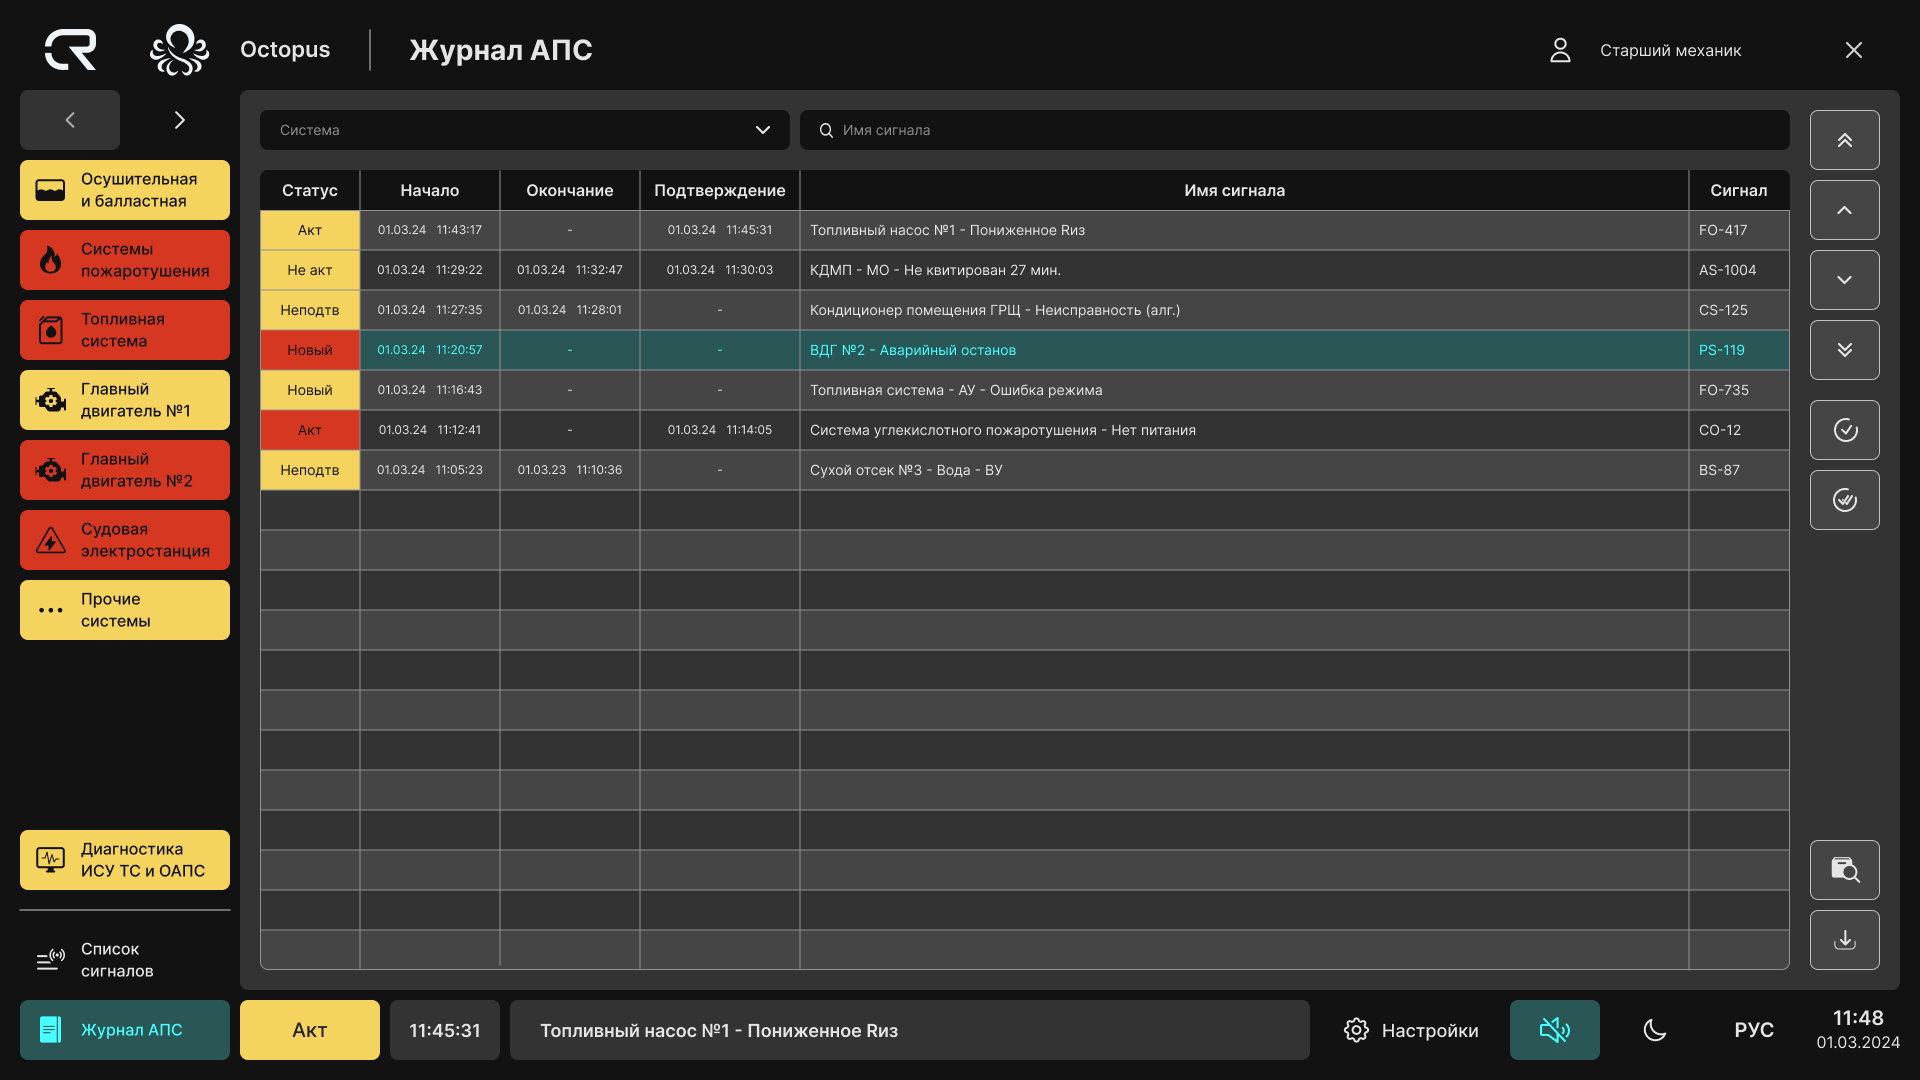Screen dimensions: 1920x1080
Task: Select the Журнал АПС tab
Action: [125, 1030]
